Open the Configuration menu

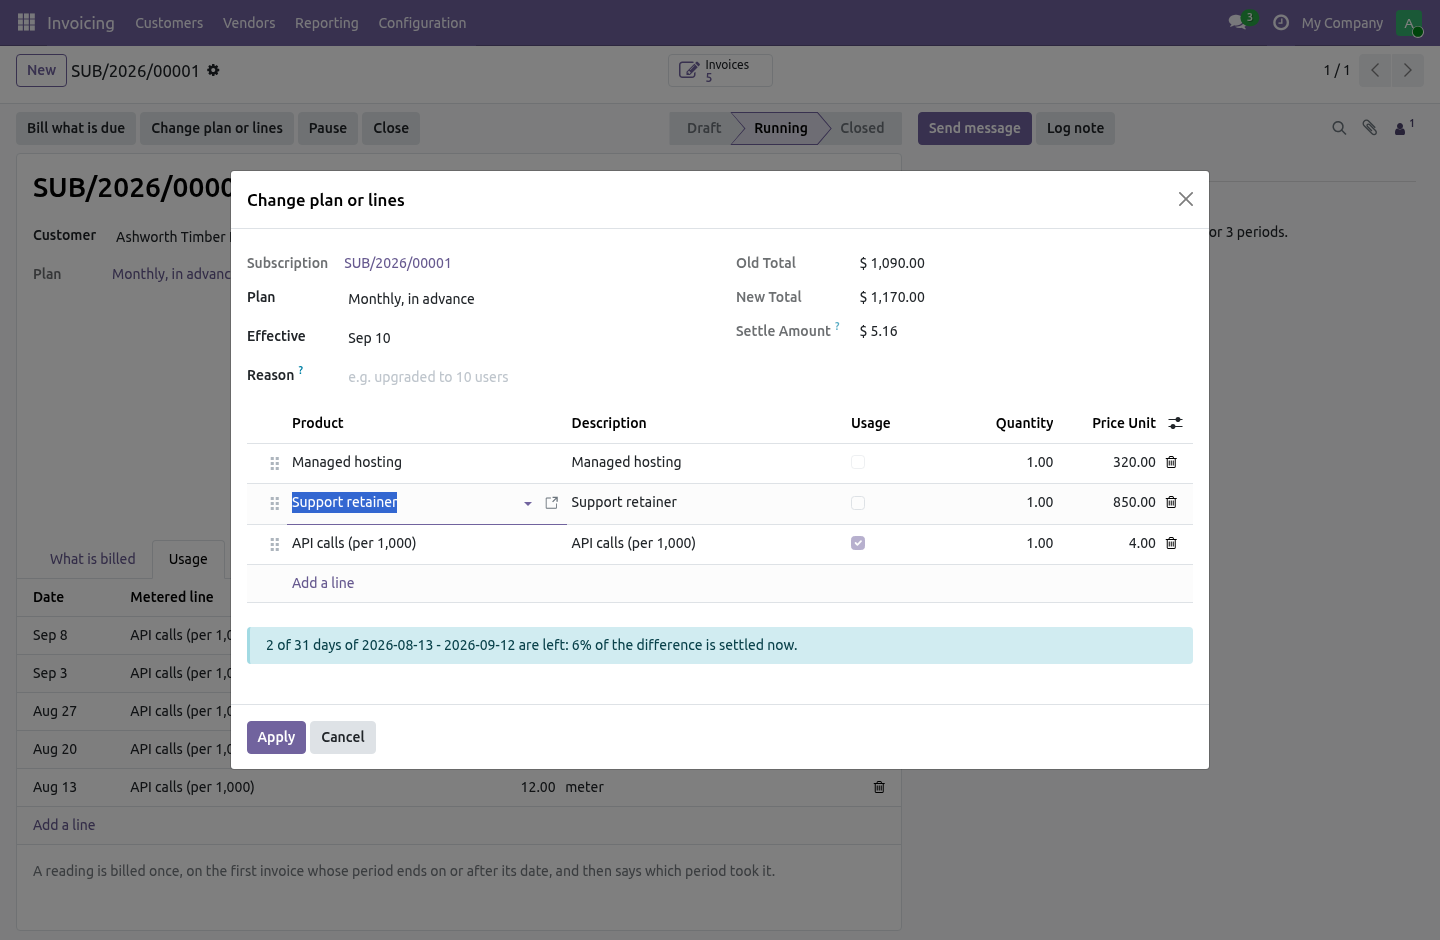422,22
